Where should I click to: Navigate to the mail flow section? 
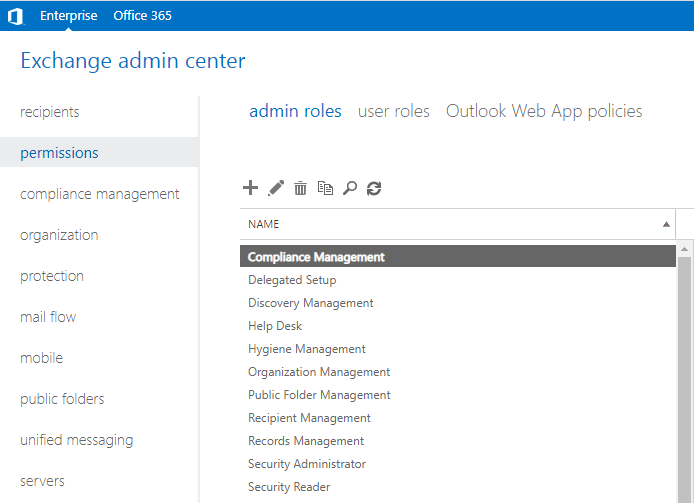(x=48, y=317)
